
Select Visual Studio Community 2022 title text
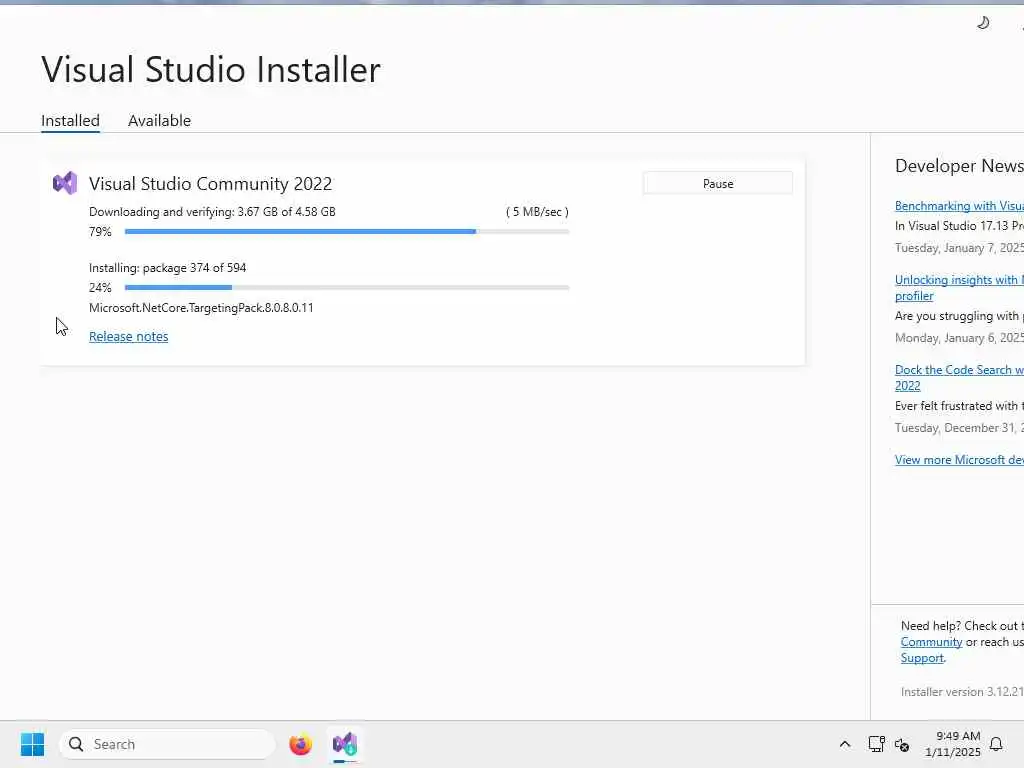click(x=210, y=184)
